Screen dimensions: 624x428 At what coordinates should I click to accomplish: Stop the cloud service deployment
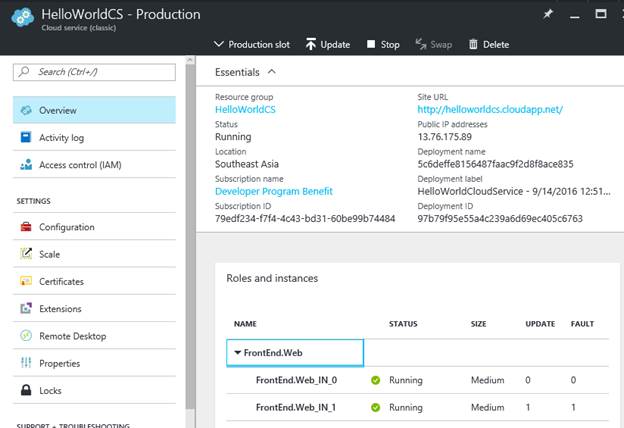tap(383, 44)
